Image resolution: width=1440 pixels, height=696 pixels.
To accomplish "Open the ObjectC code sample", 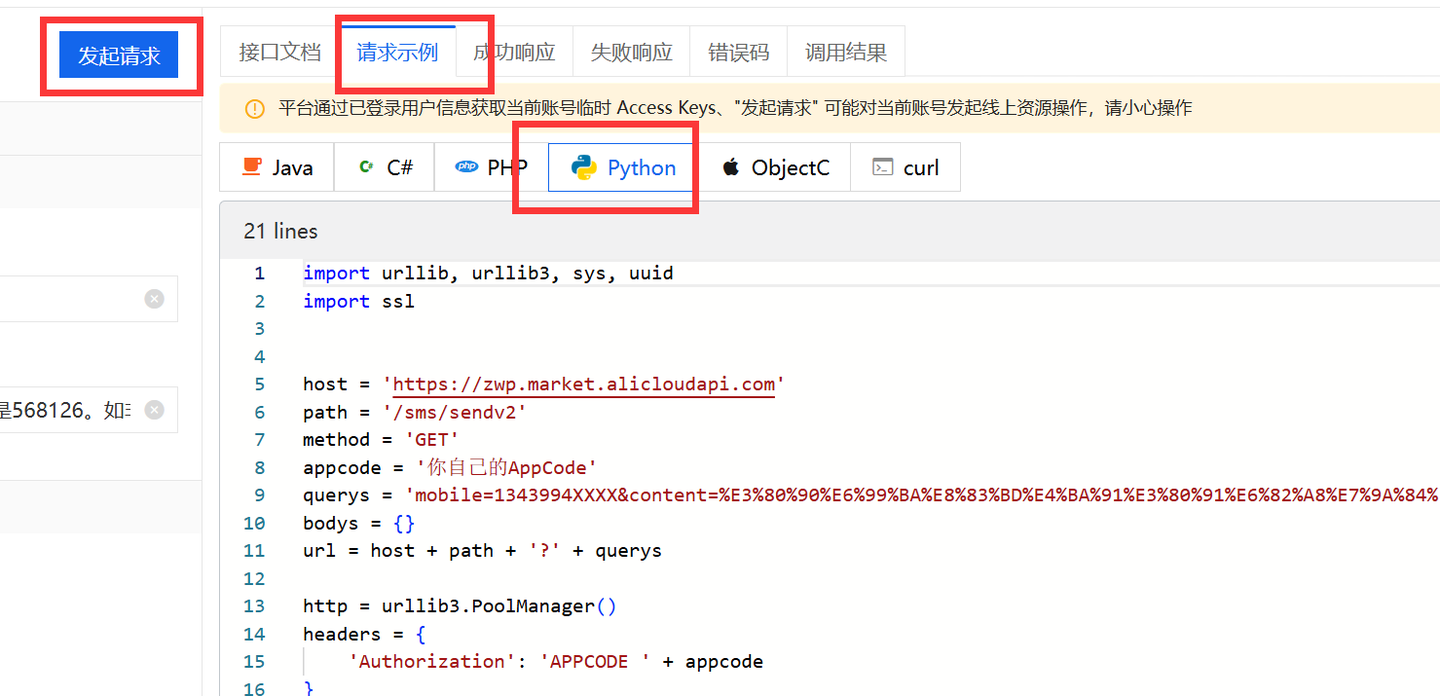I will point(776,167).
